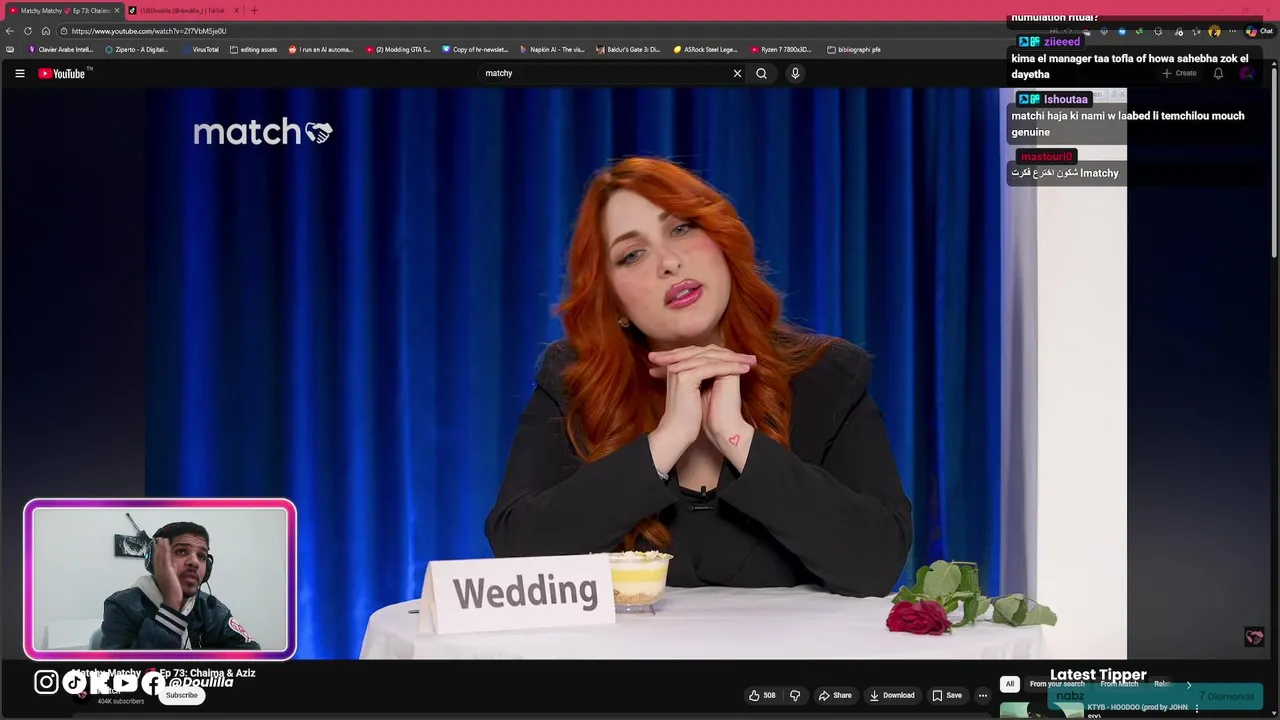1280x720 pixels.
Task: Clear the 'matchy' search text
Action: point(737,73)
